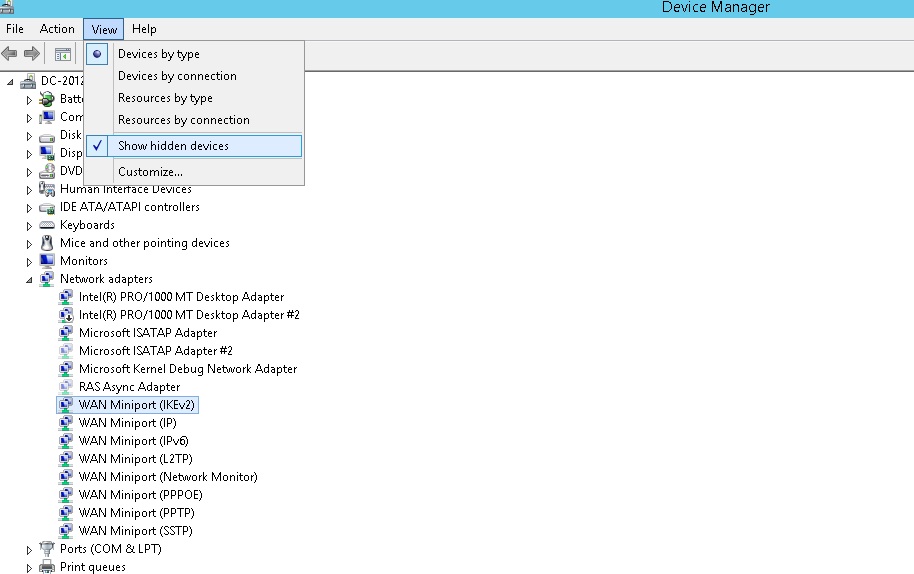Select WAN Miniport (Network Monitor) label
Viewport: 914px width, 574px height.
pos(168,477)
